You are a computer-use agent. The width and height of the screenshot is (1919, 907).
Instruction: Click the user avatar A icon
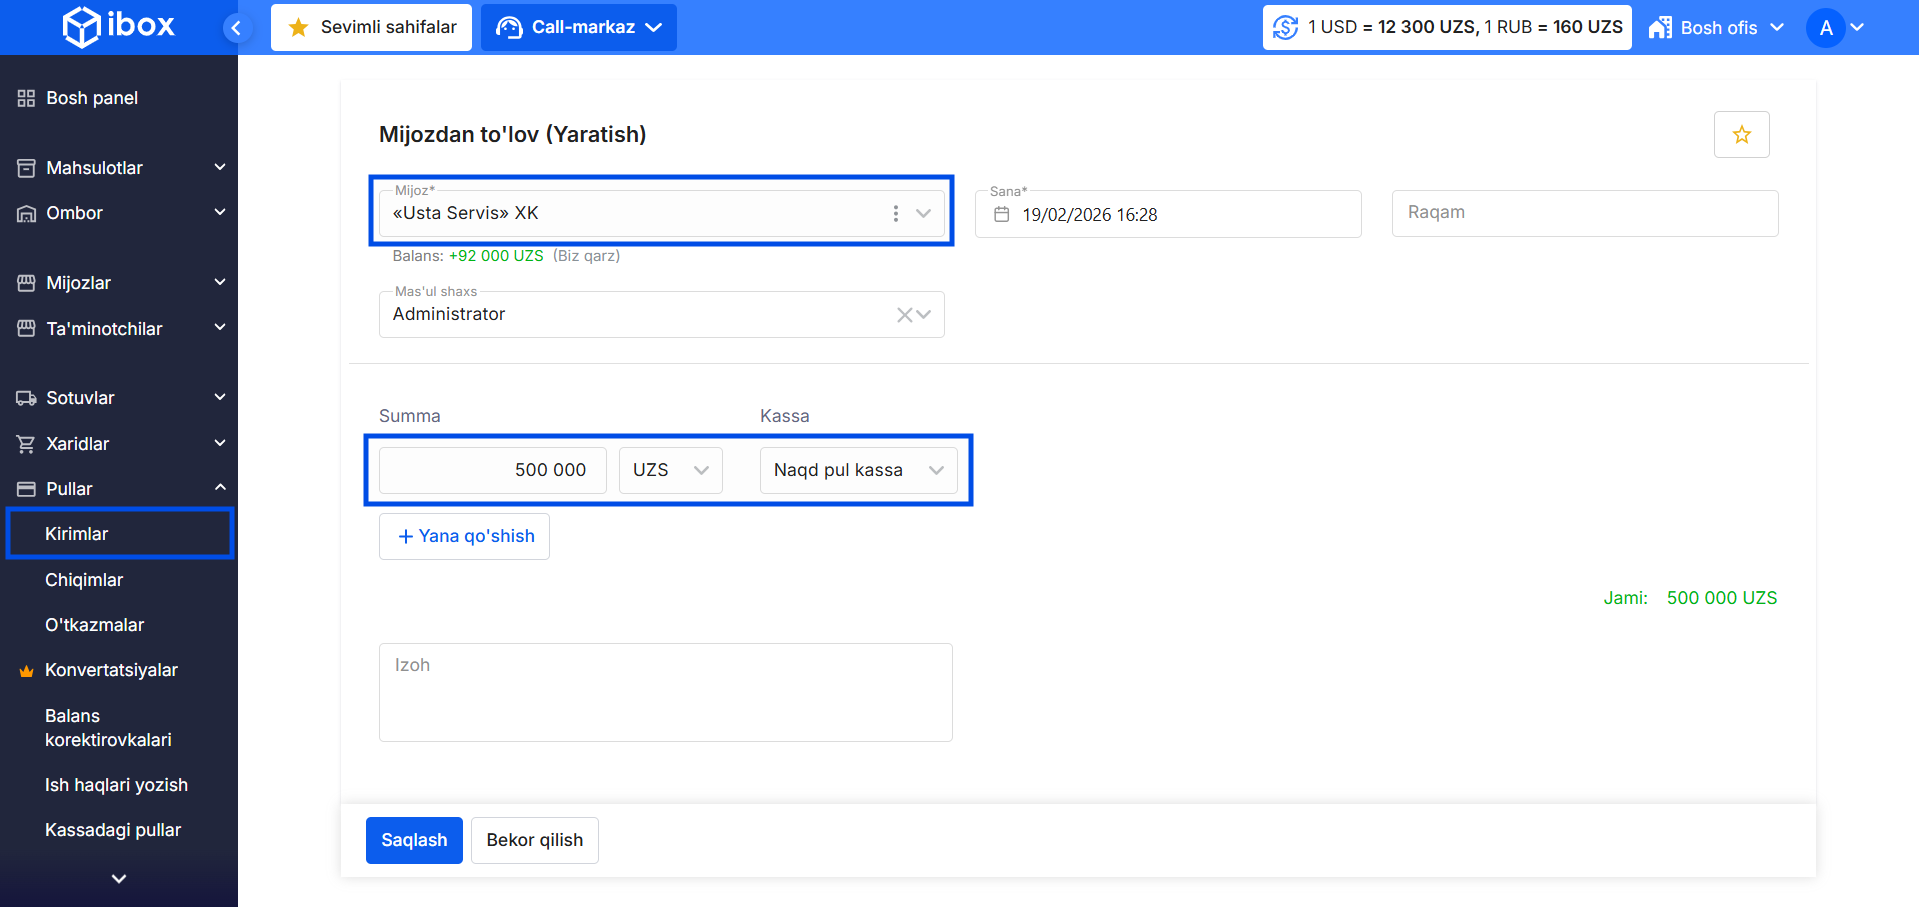coord(1826,28)
